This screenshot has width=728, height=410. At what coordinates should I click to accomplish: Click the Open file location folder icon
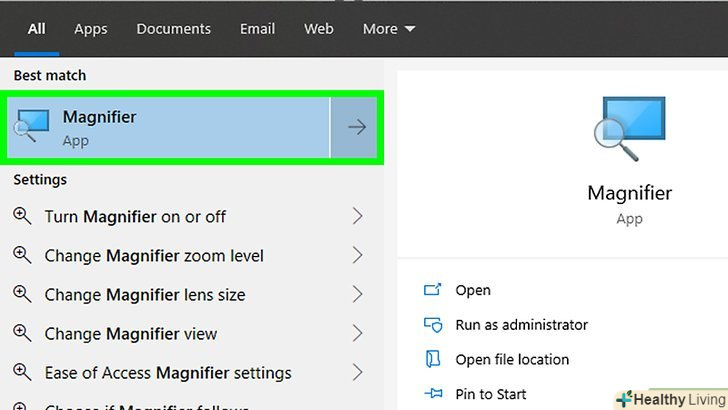tap(433, 359)
